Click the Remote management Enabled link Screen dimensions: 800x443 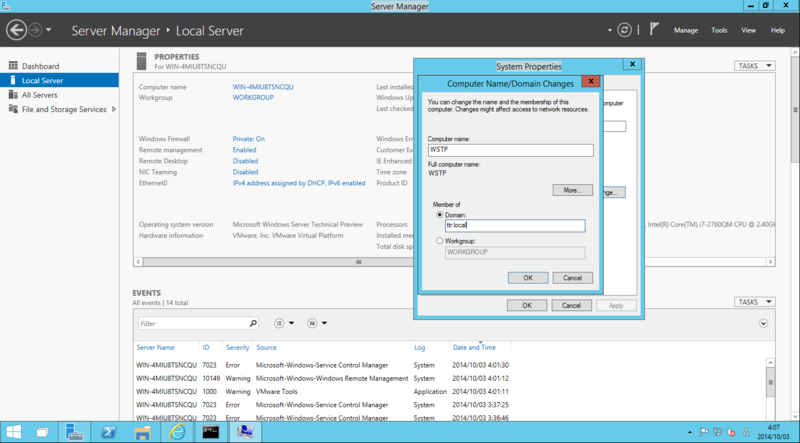point(244,150)
